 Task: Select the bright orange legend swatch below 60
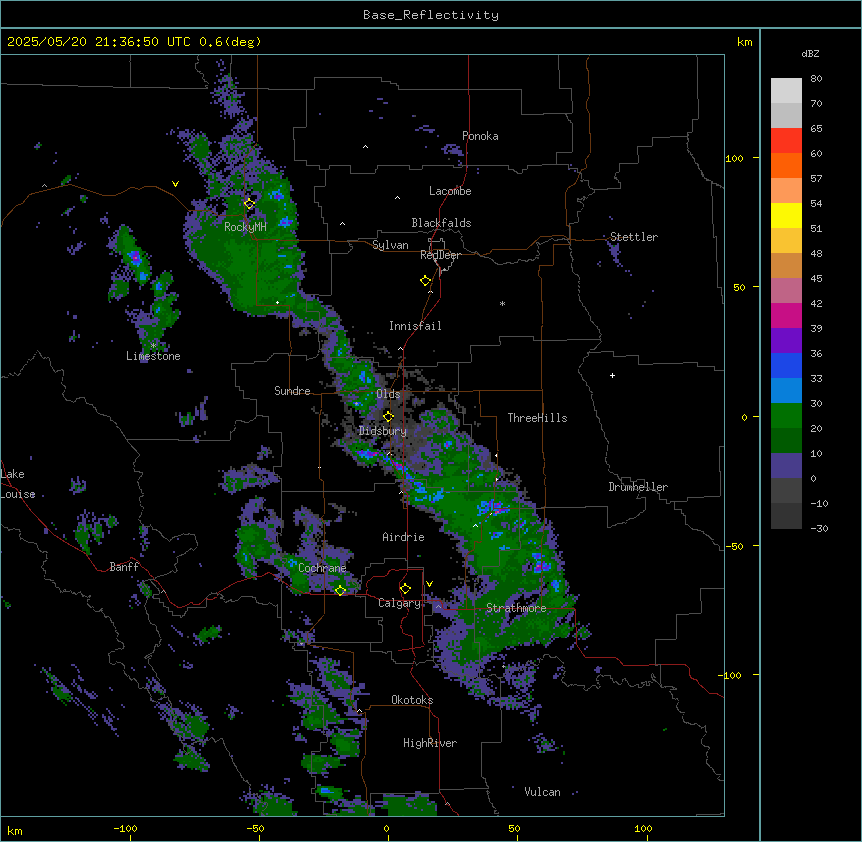tap(786, 165)
